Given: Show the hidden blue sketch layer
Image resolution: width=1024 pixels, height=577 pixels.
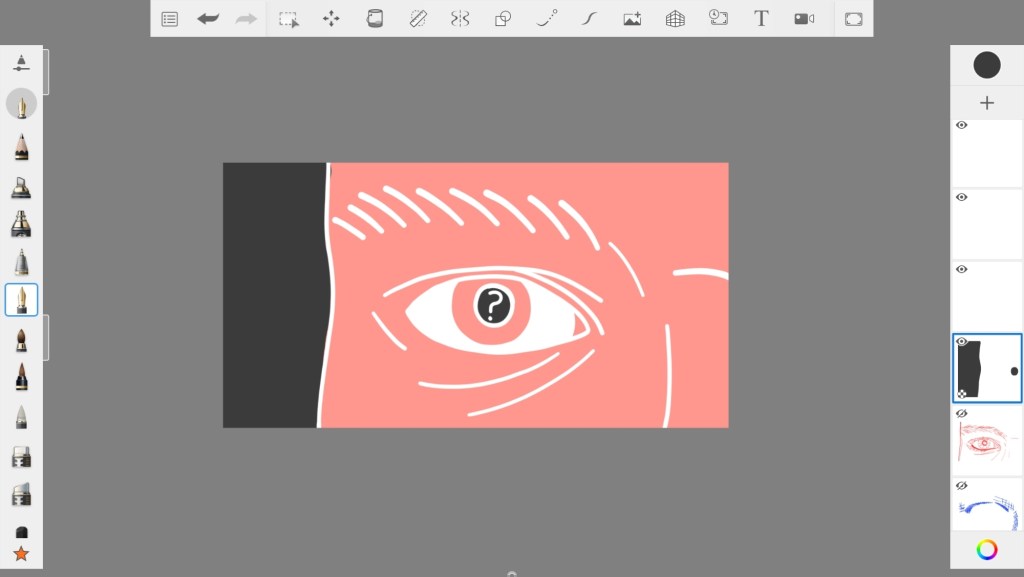Looking at the screenshot, I should pos(961,486).
